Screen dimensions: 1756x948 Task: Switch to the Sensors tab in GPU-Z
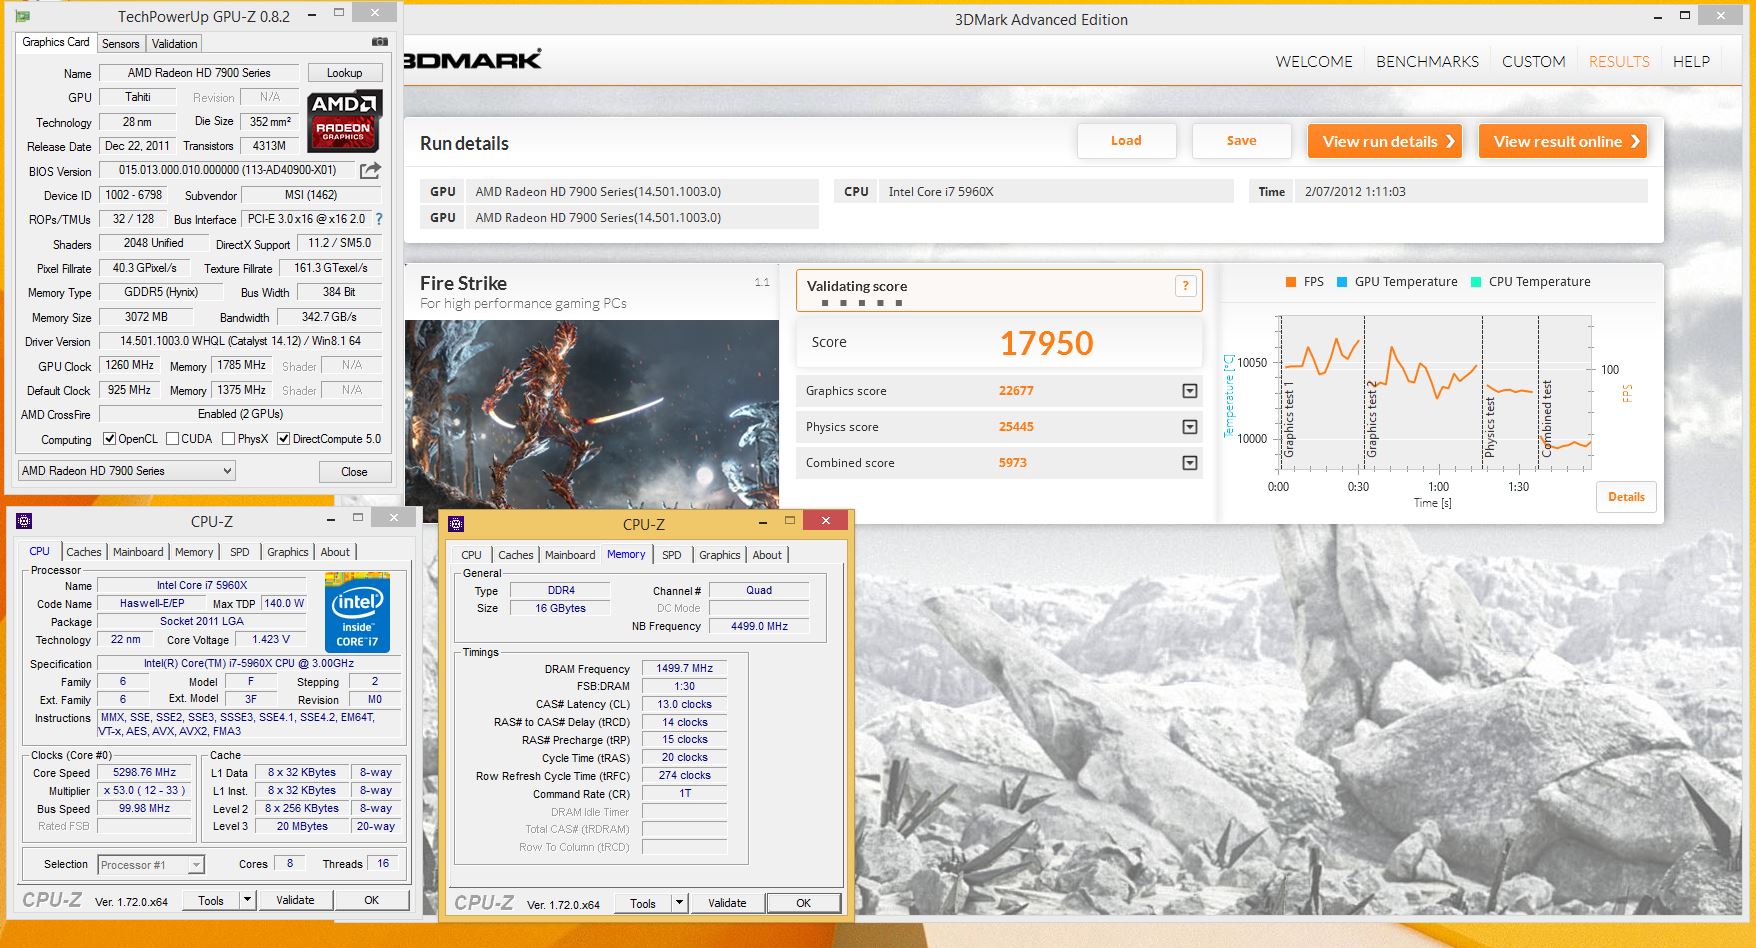pos(121,44)
